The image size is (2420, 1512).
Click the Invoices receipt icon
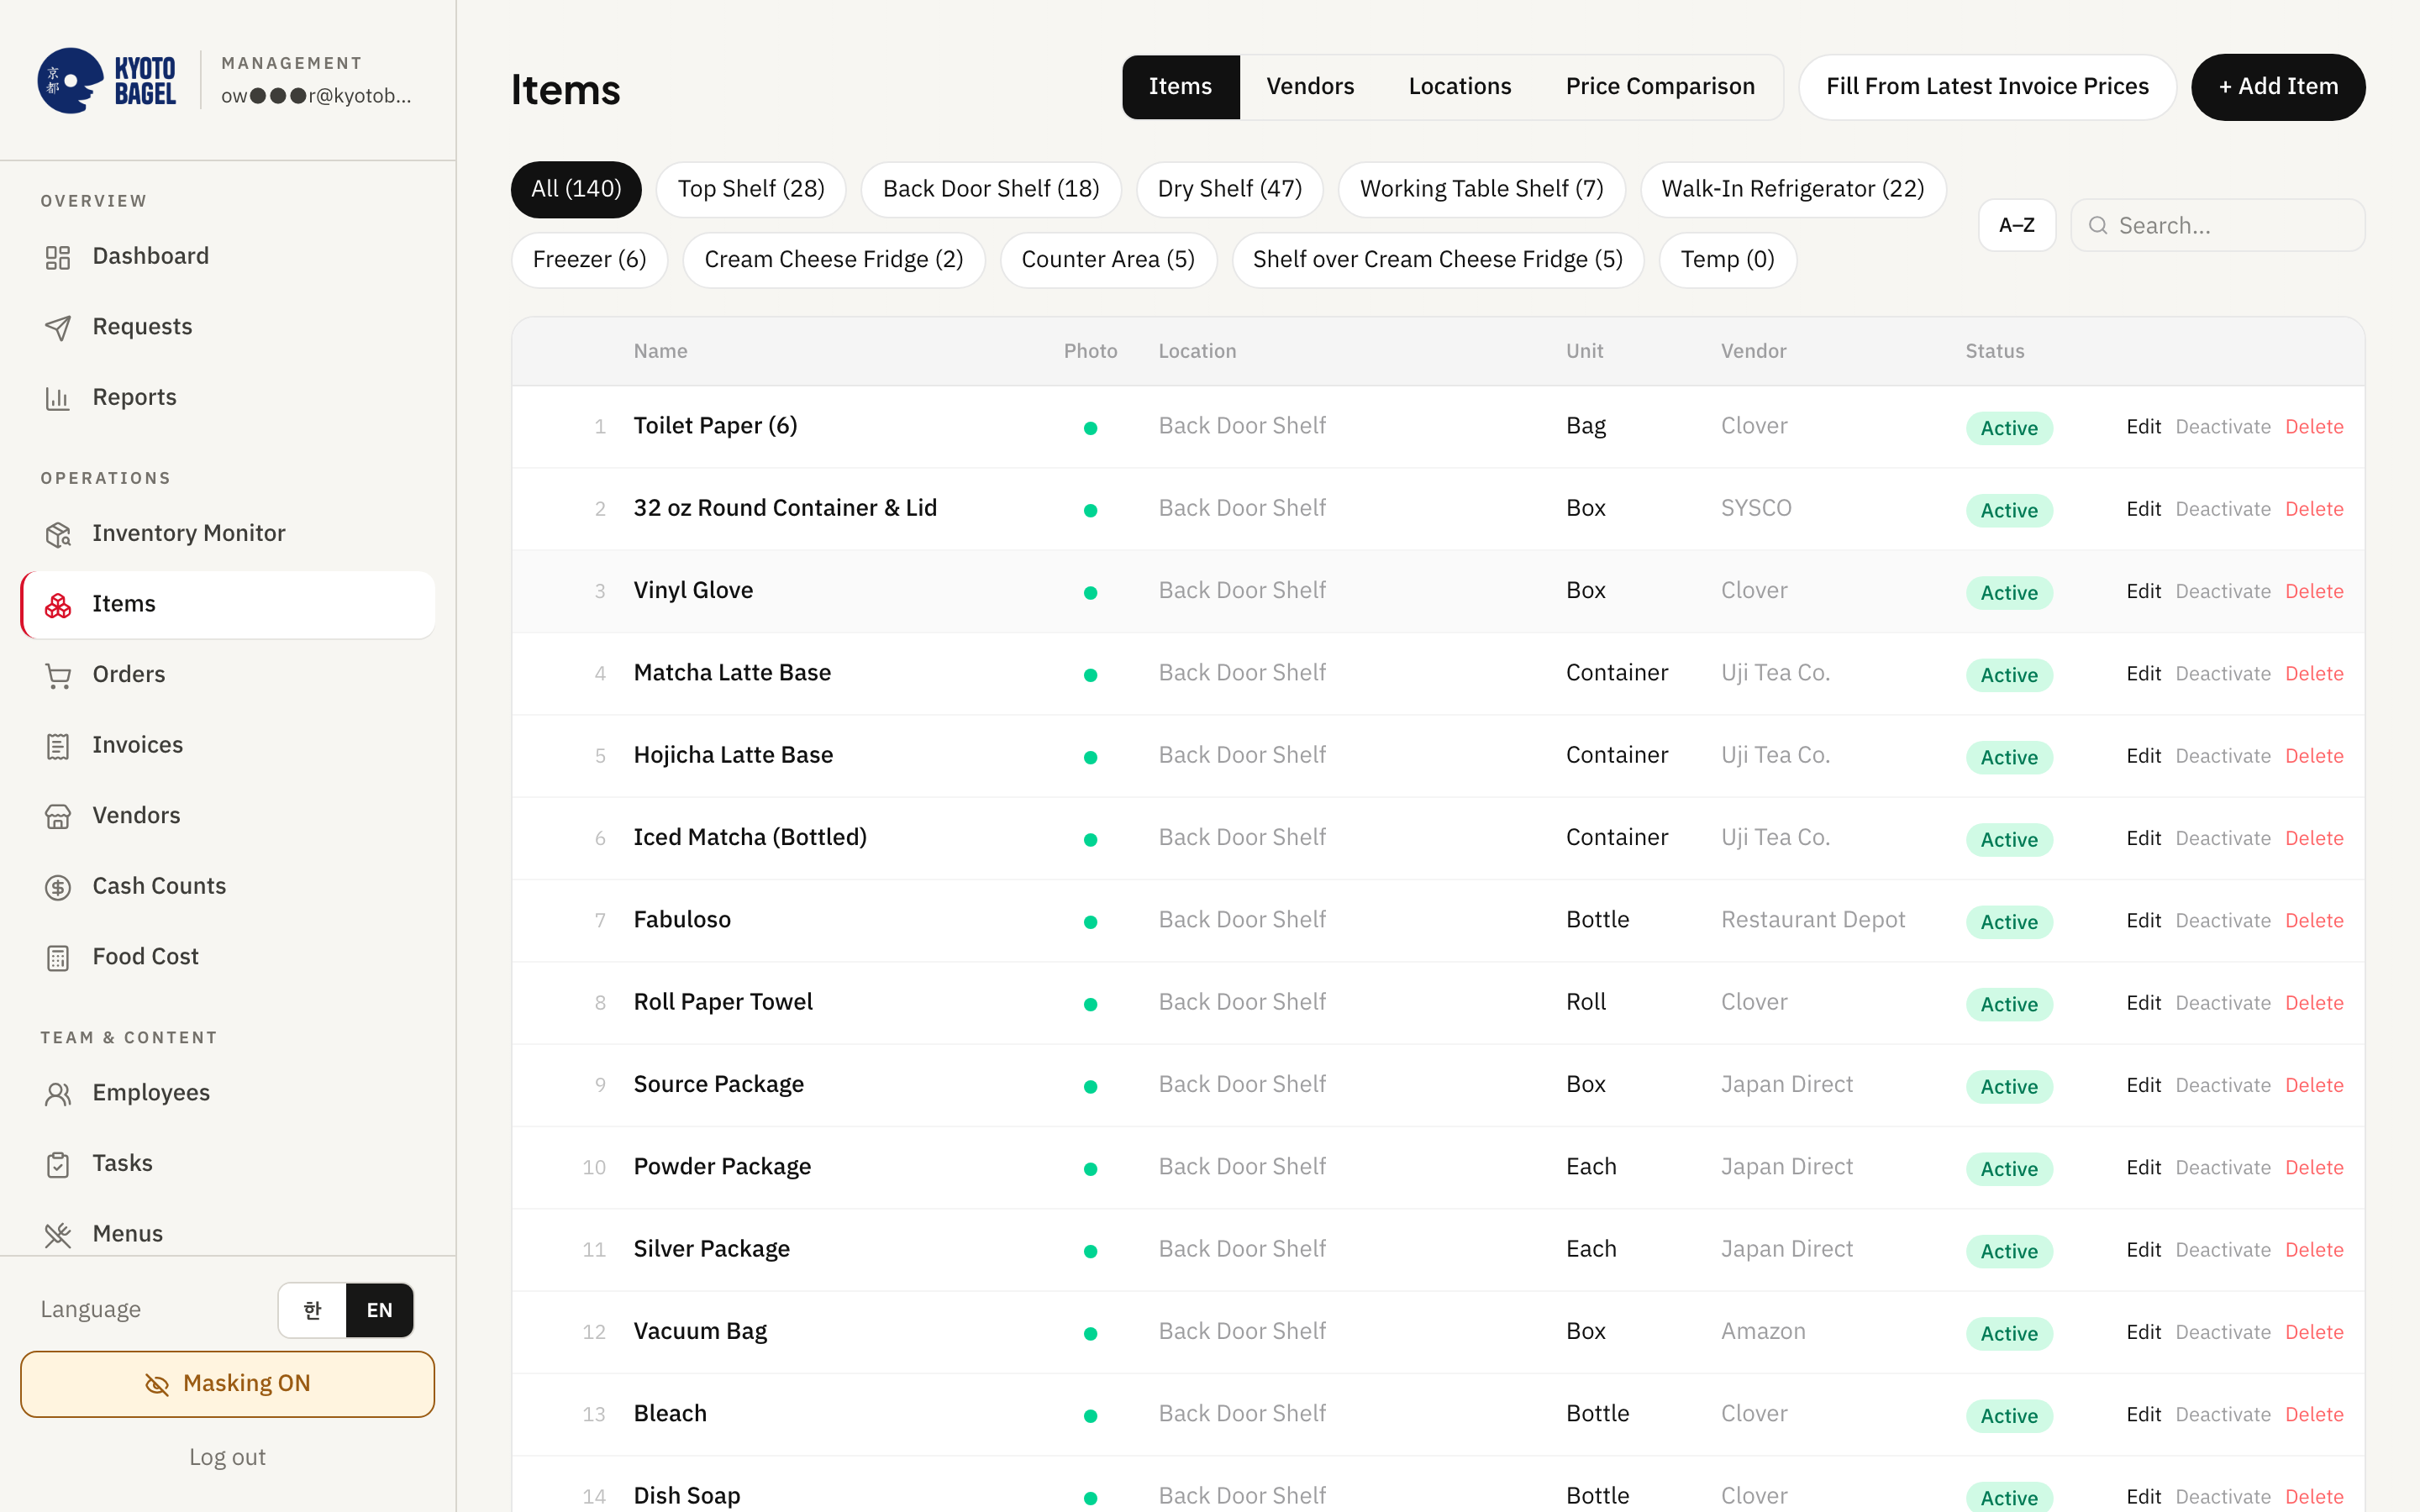point(58,746)
